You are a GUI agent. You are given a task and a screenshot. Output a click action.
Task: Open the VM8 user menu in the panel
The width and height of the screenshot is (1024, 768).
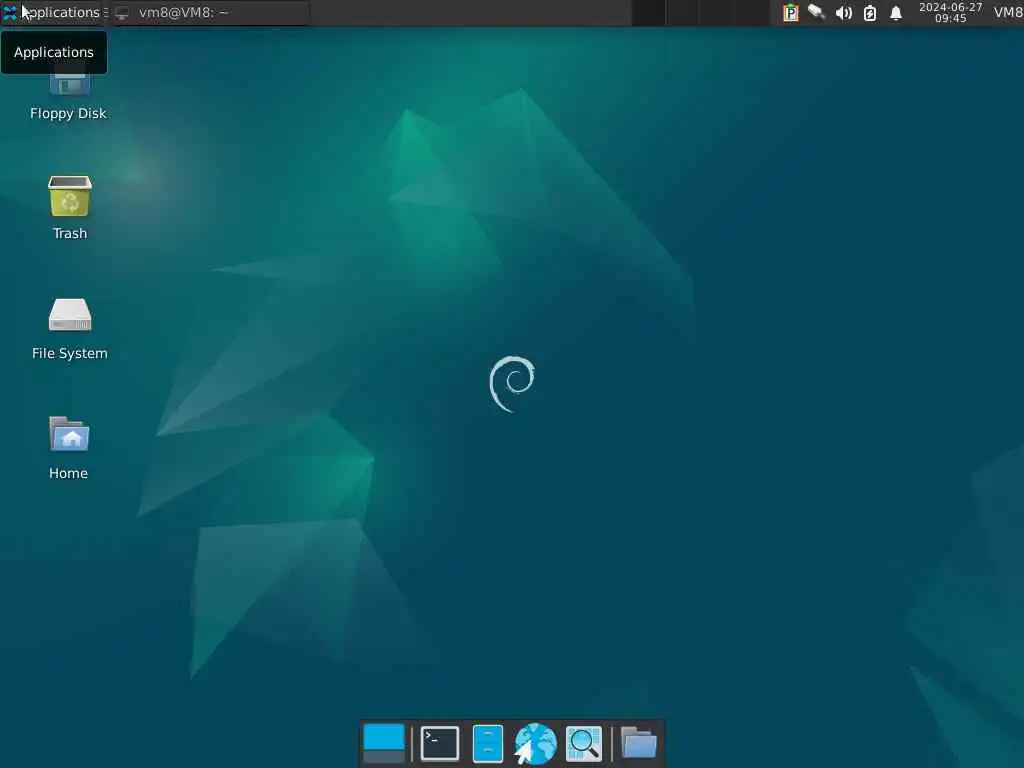tap(1008, 12)
